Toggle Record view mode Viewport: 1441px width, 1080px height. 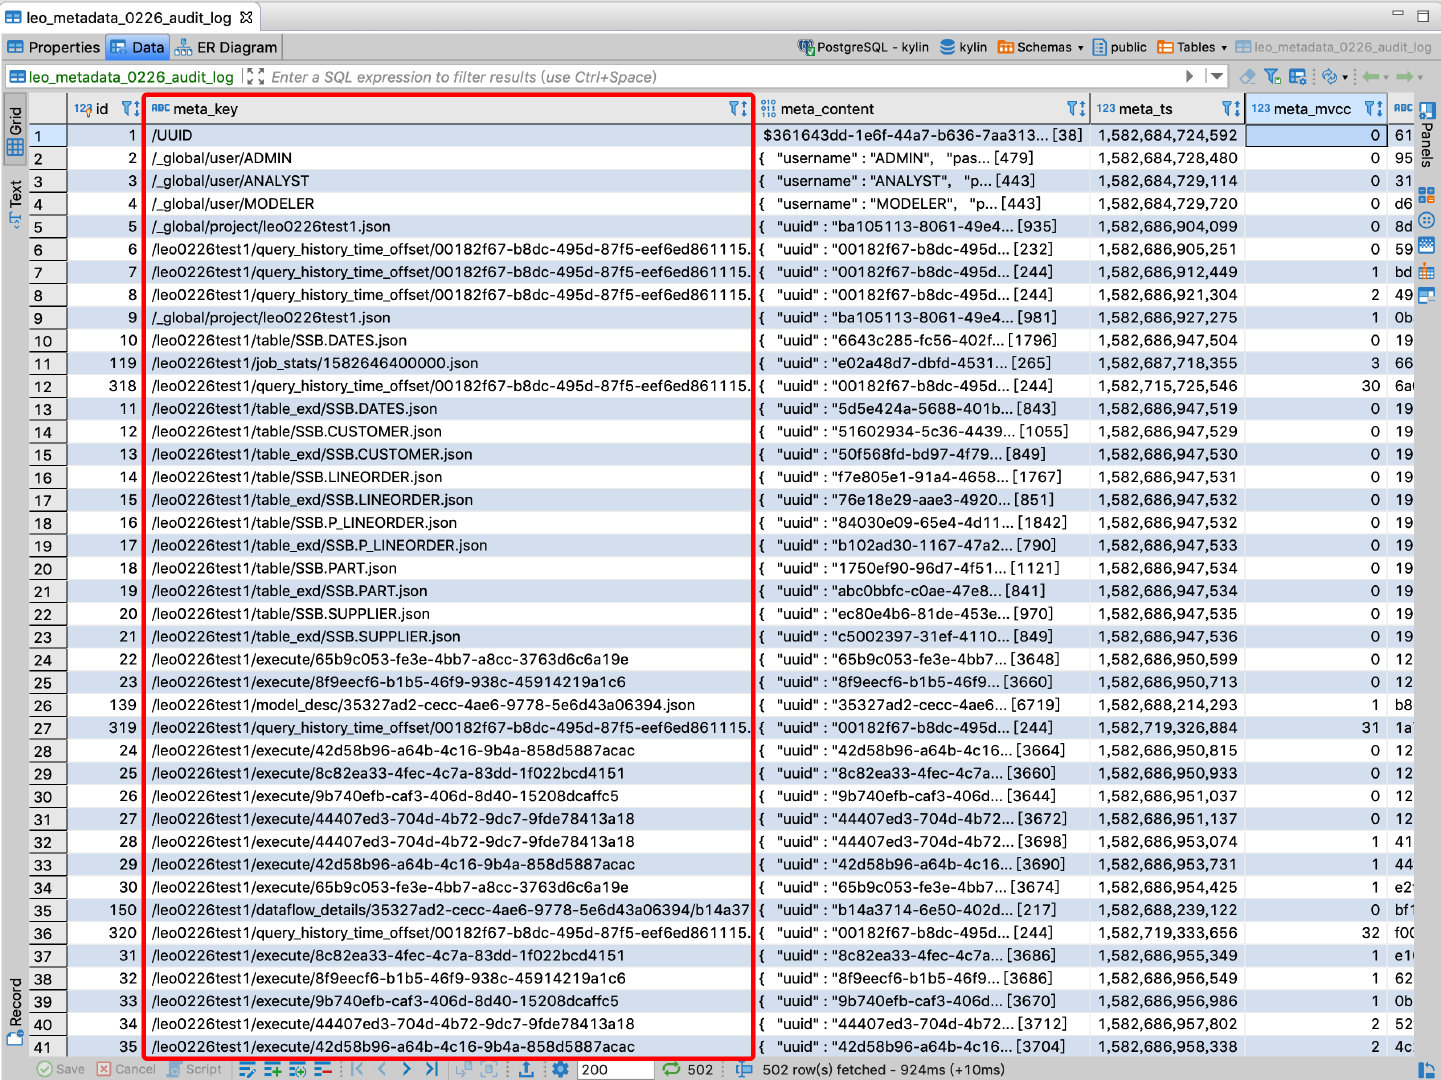pyautogui.click(x=16, y=1012)
